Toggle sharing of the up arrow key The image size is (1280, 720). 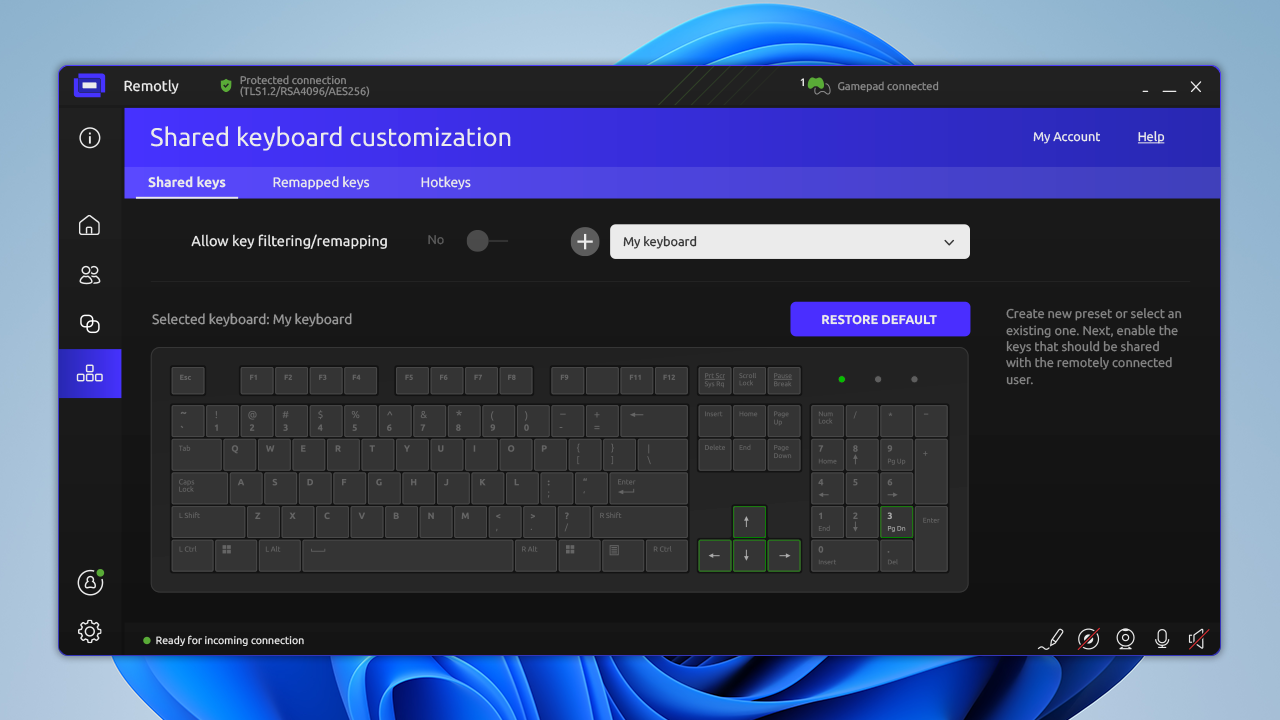pos(749,522)
